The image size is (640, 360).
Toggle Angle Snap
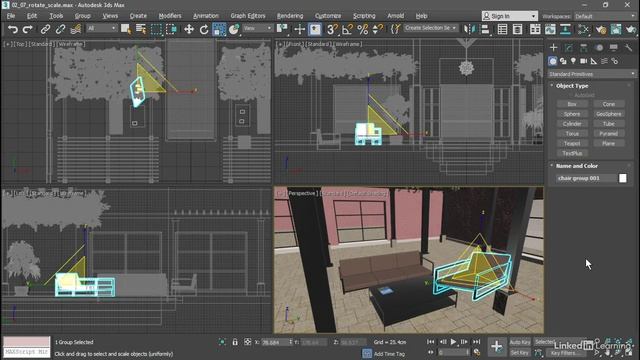tap(347, 29)
